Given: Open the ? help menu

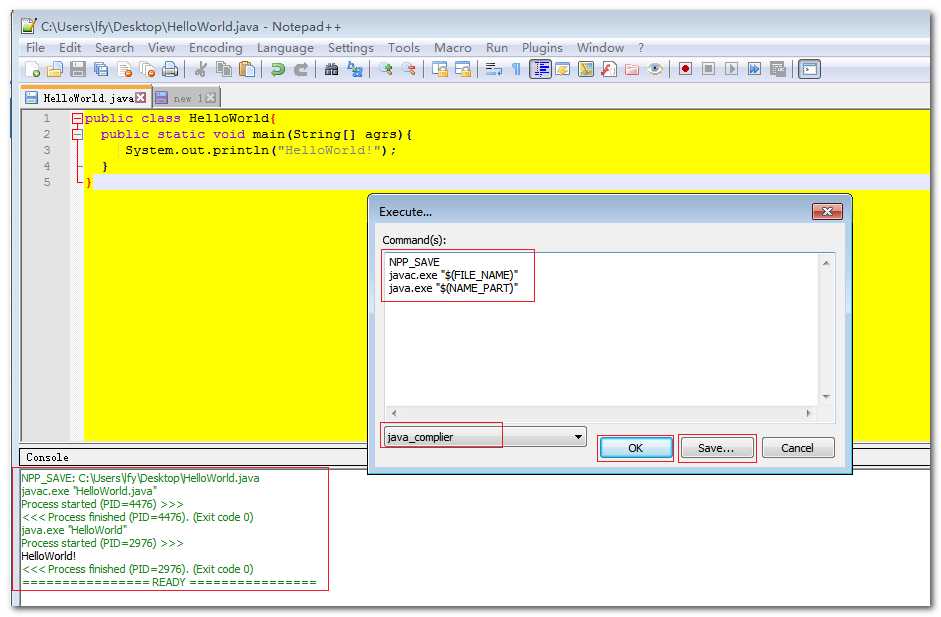Looking at the screenshot, I should point(641,47).
